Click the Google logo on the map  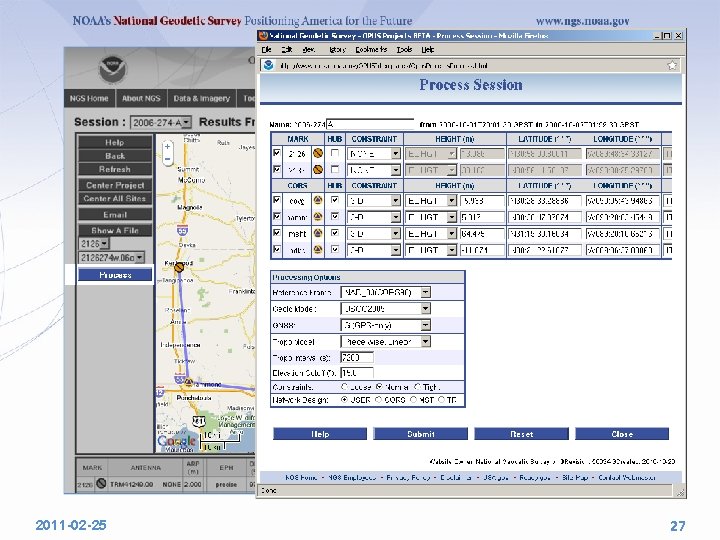(177, 442)
